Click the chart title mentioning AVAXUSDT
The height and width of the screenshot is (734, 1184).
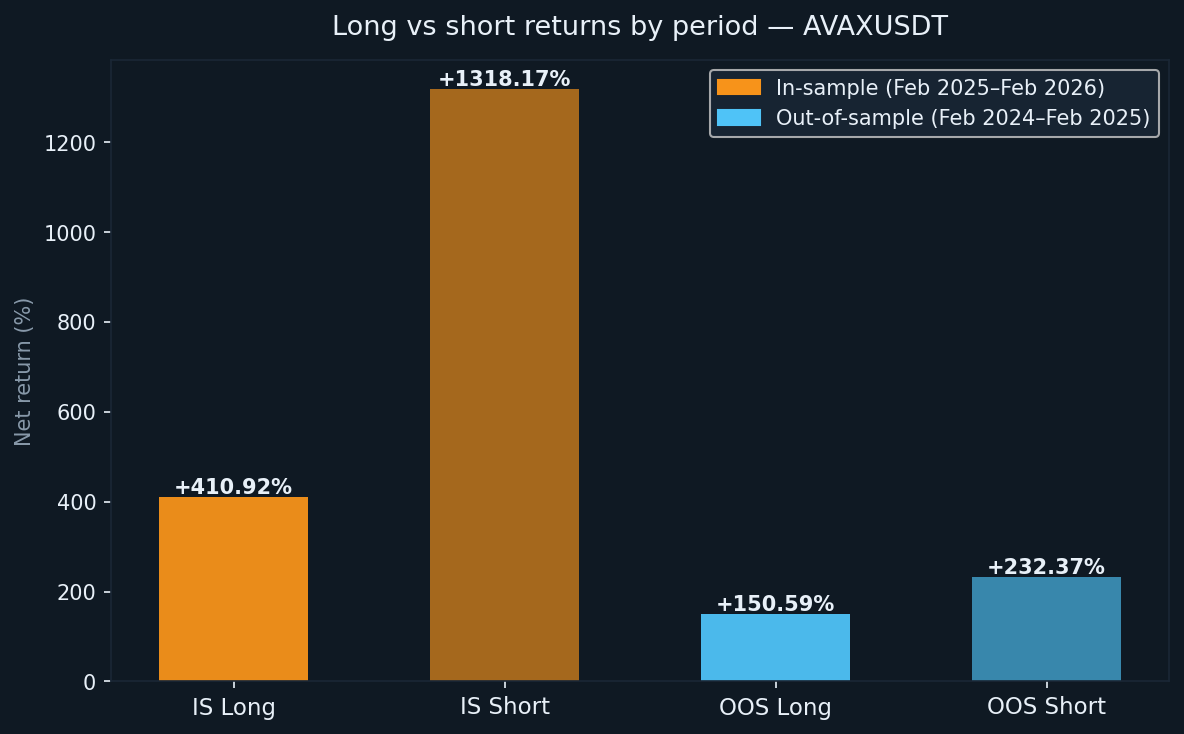[x=640, y=27]
